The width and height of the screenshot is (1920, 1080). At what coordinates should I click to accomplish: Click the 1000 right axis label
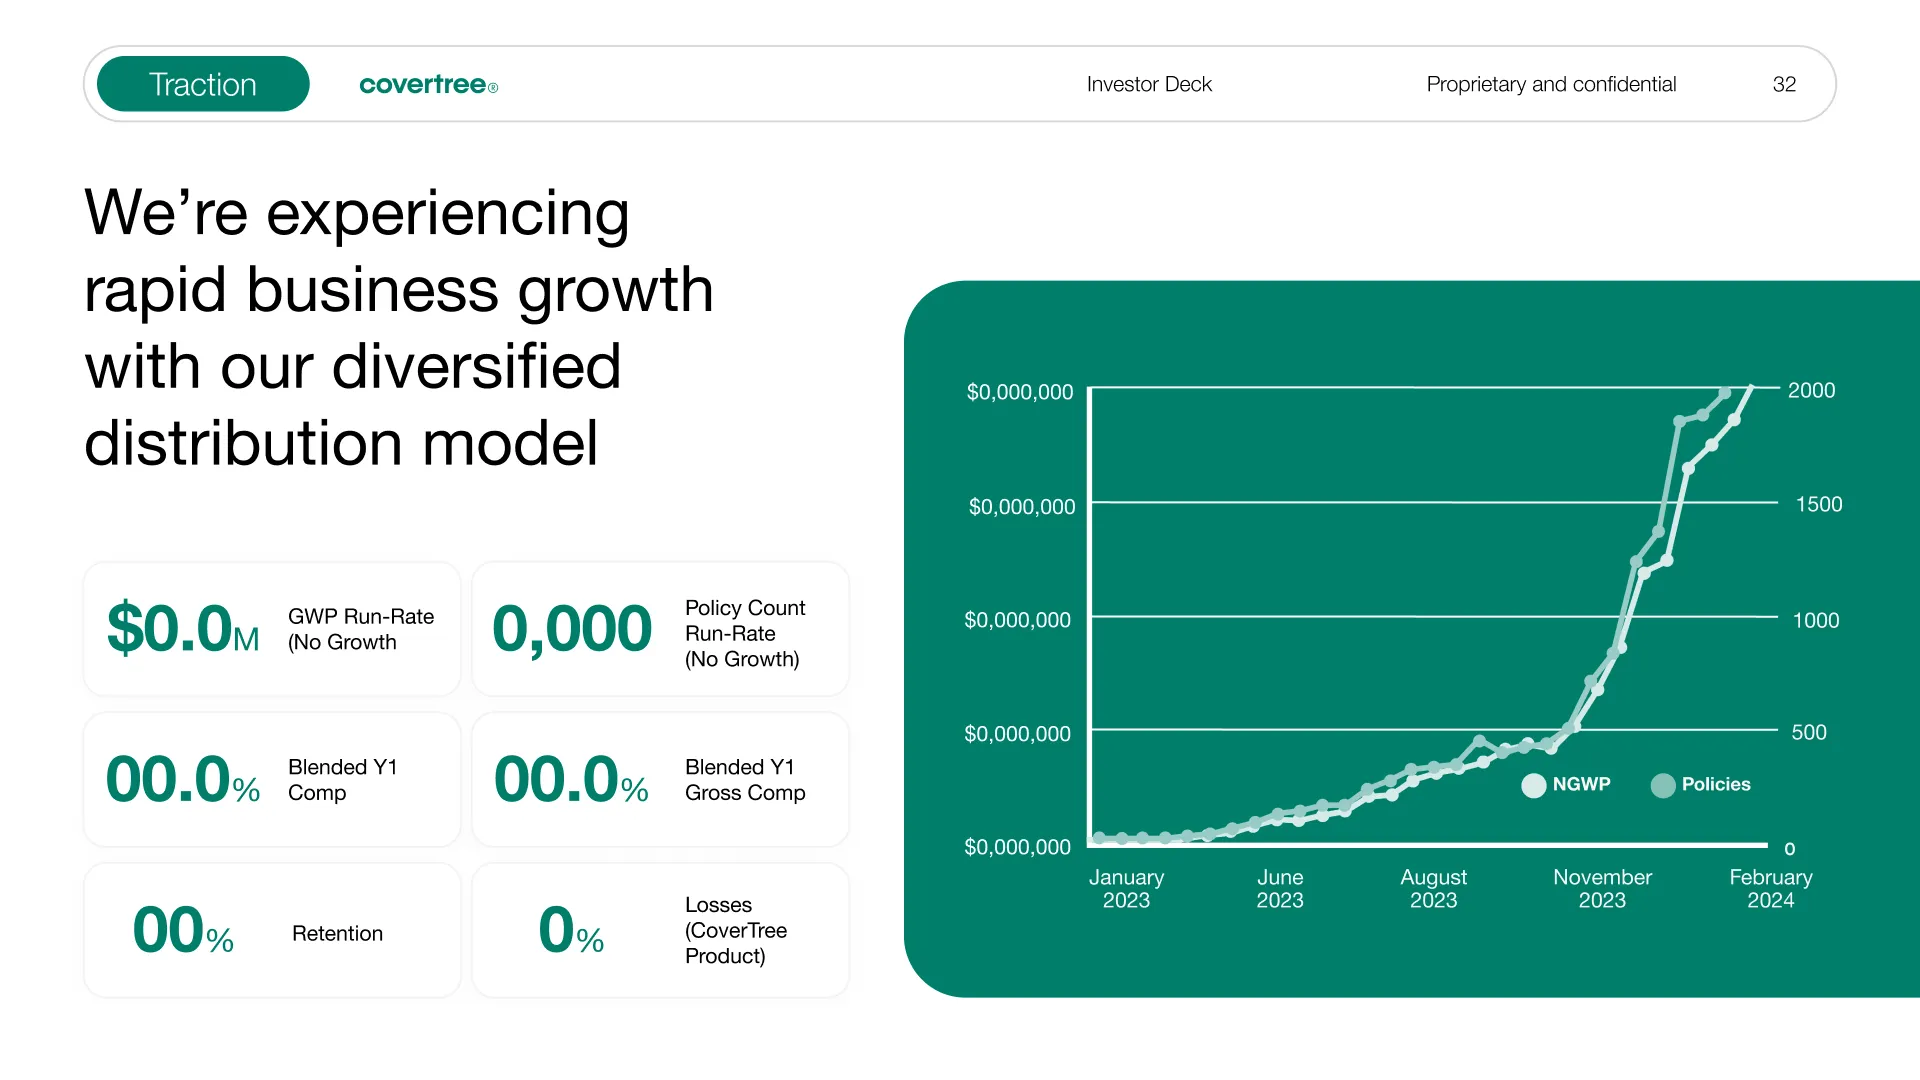click(1816, 620)
